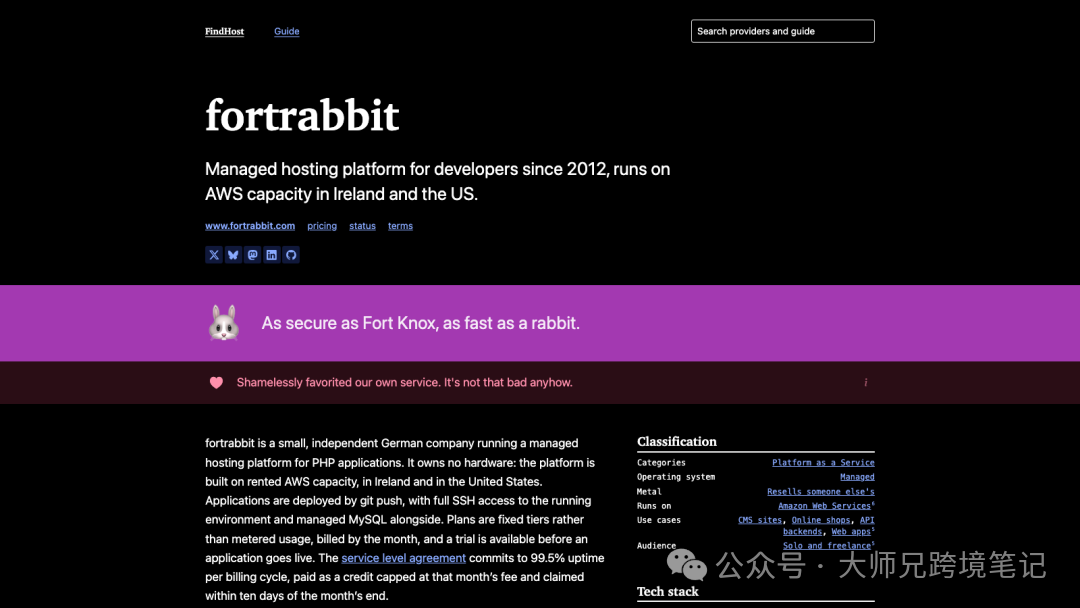Click the fortrabbit page title heading
This screenshot has width=1080, height=608.
pyautogui.click(x=302, y=115)
